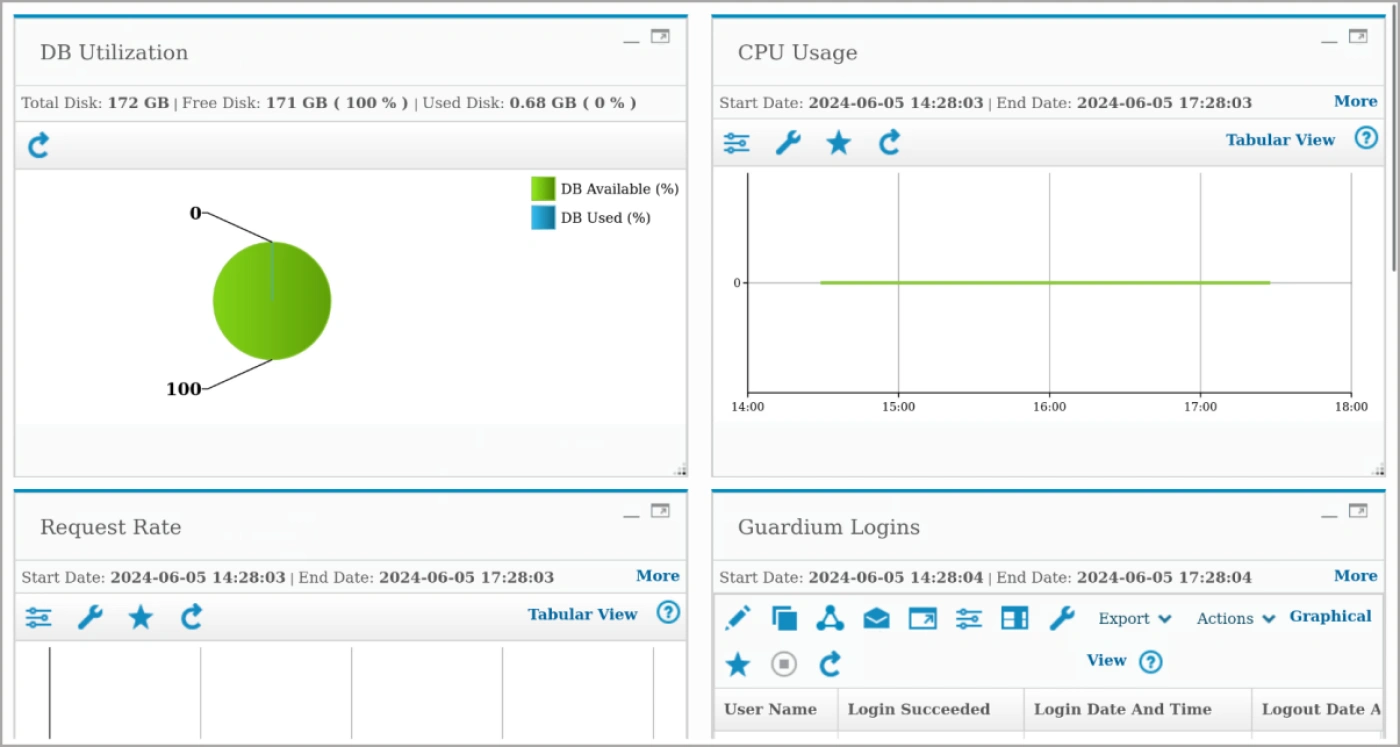Click the CPU Usage wrench configure icon
Screen dimensions: 1400x747
coord(788,143)
